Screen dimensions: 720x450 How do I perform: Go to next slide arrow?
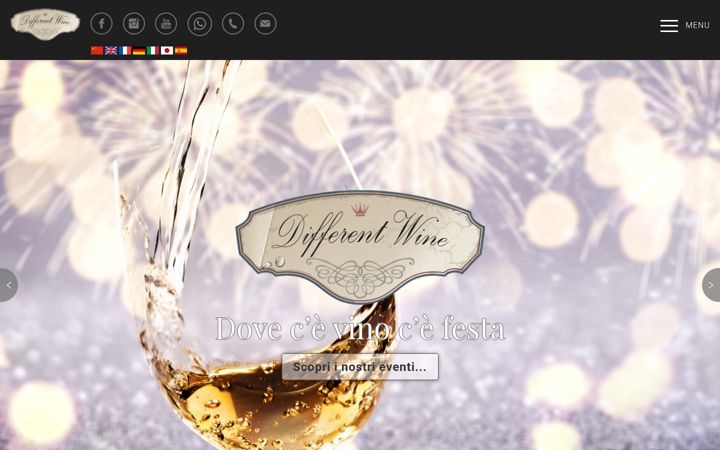click(711, 285)
